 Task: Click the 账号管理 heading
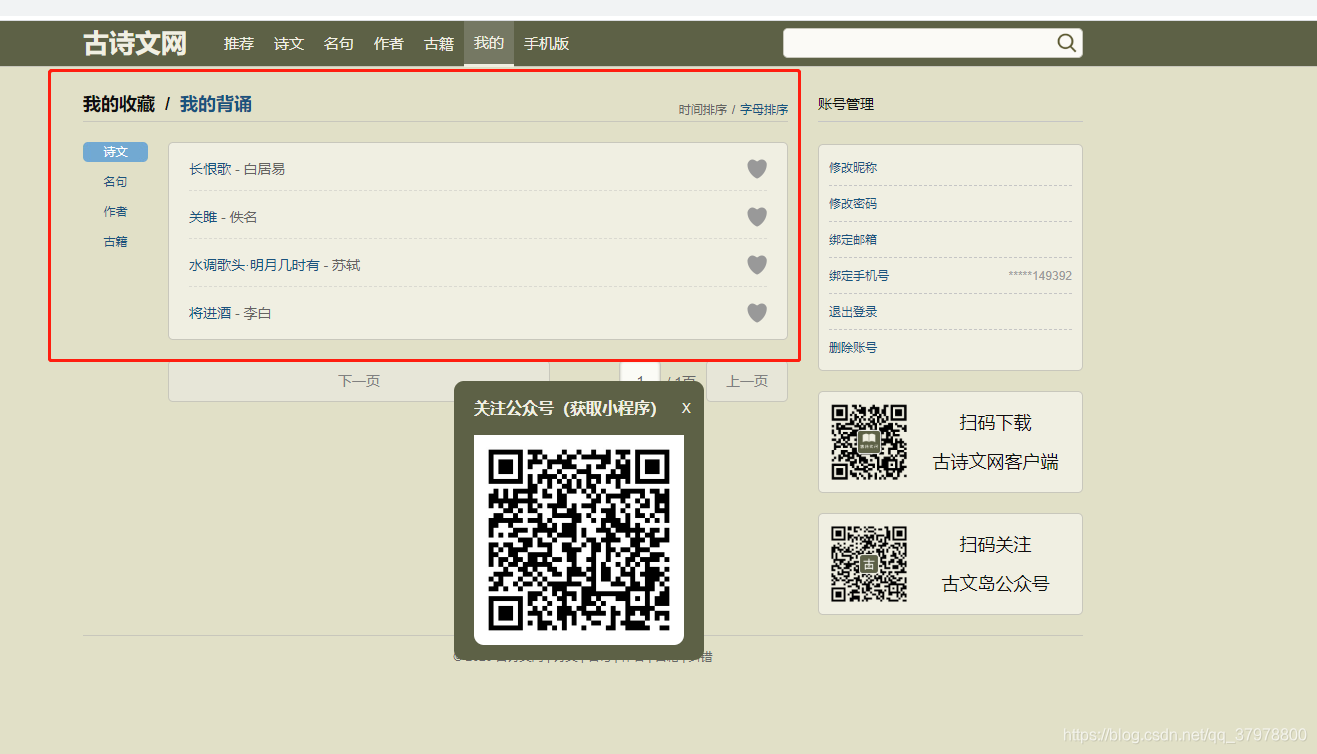[846, 104]
